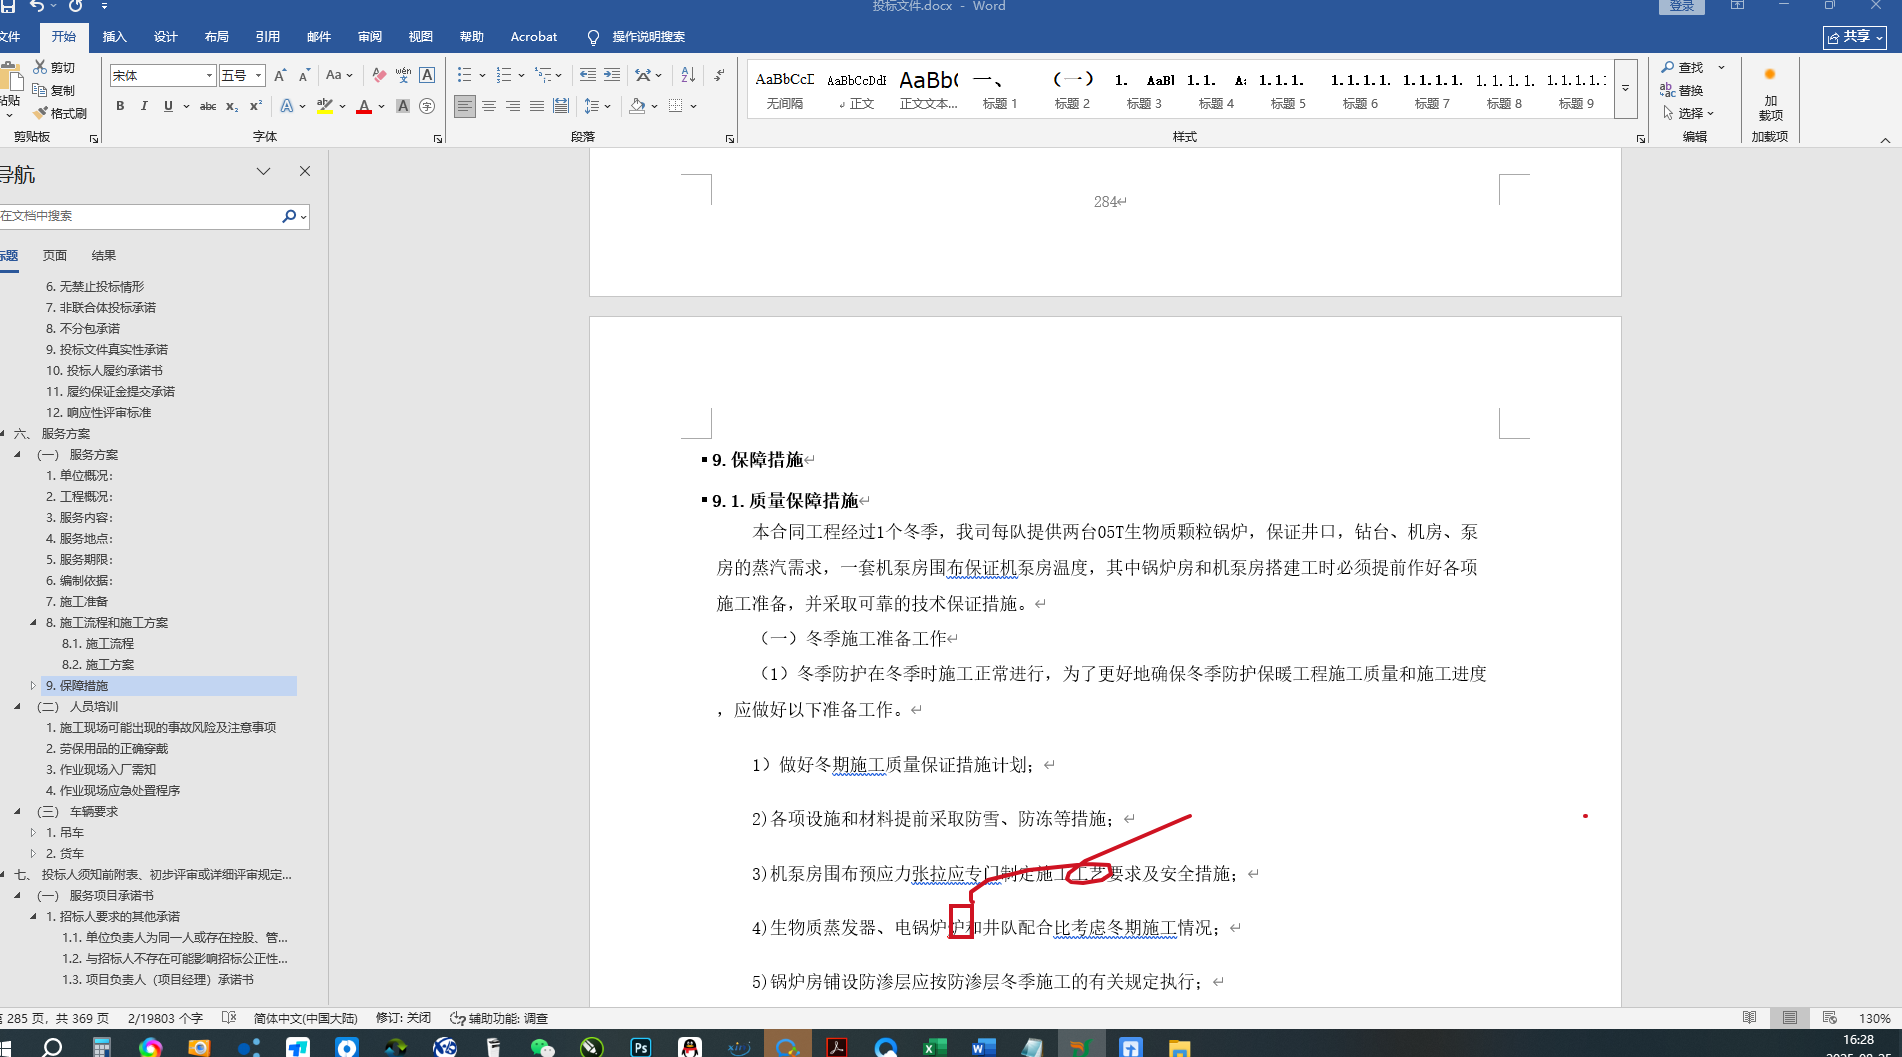Image resolution: width=1902 pixels, height=1057 pixels.
Task: Open the font name dropdown
Action: click(x=209, y=75)
